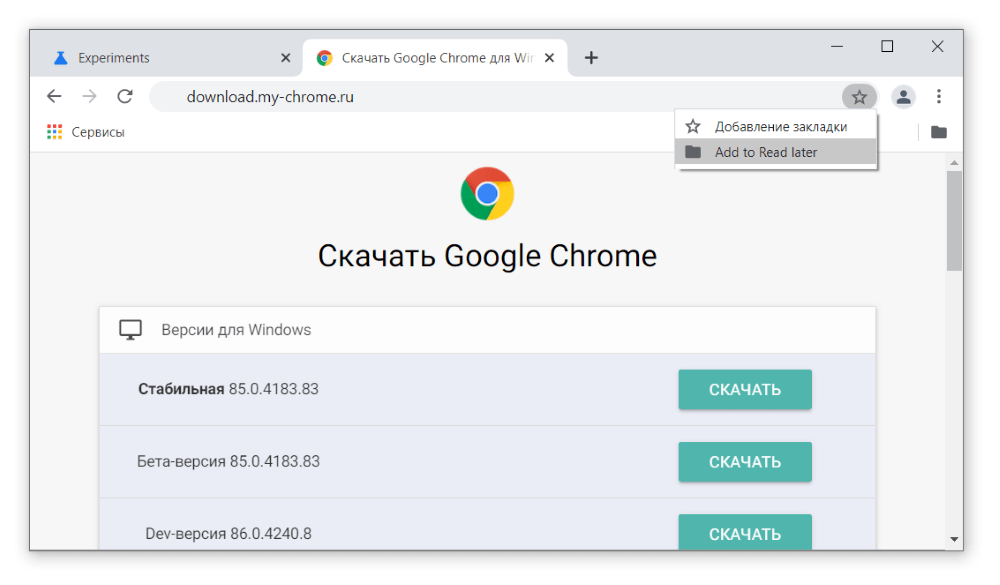Click the monitor icon beside Версии для Windows

[130, 330]
